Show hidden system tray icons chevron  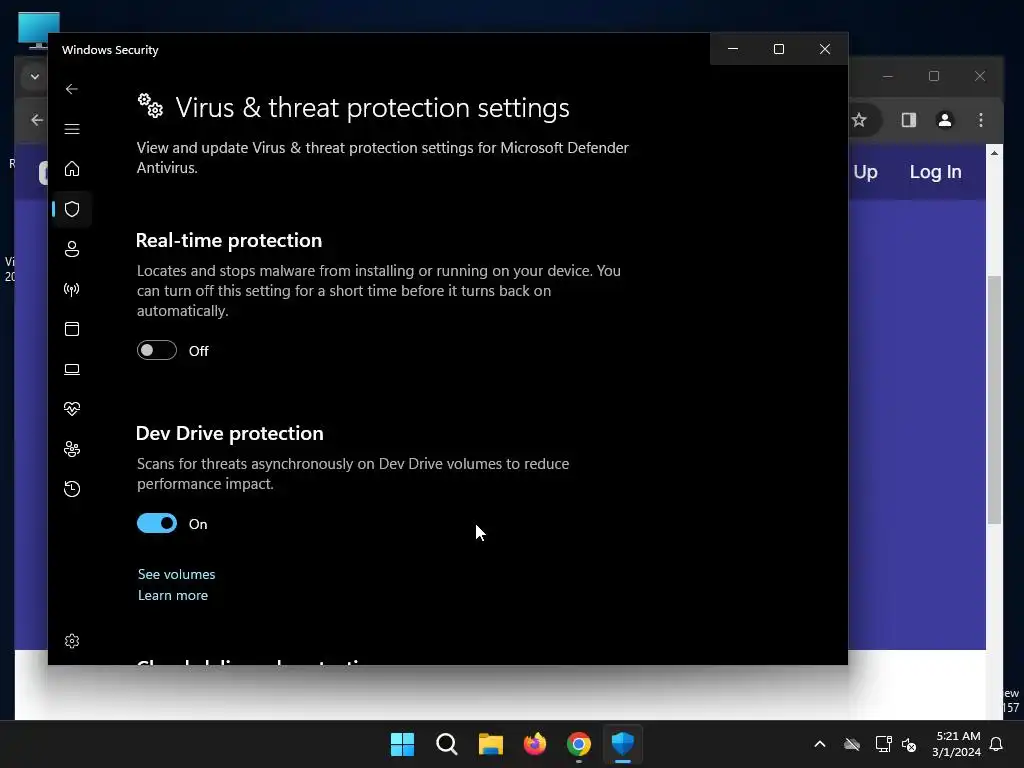pos(820,744)
